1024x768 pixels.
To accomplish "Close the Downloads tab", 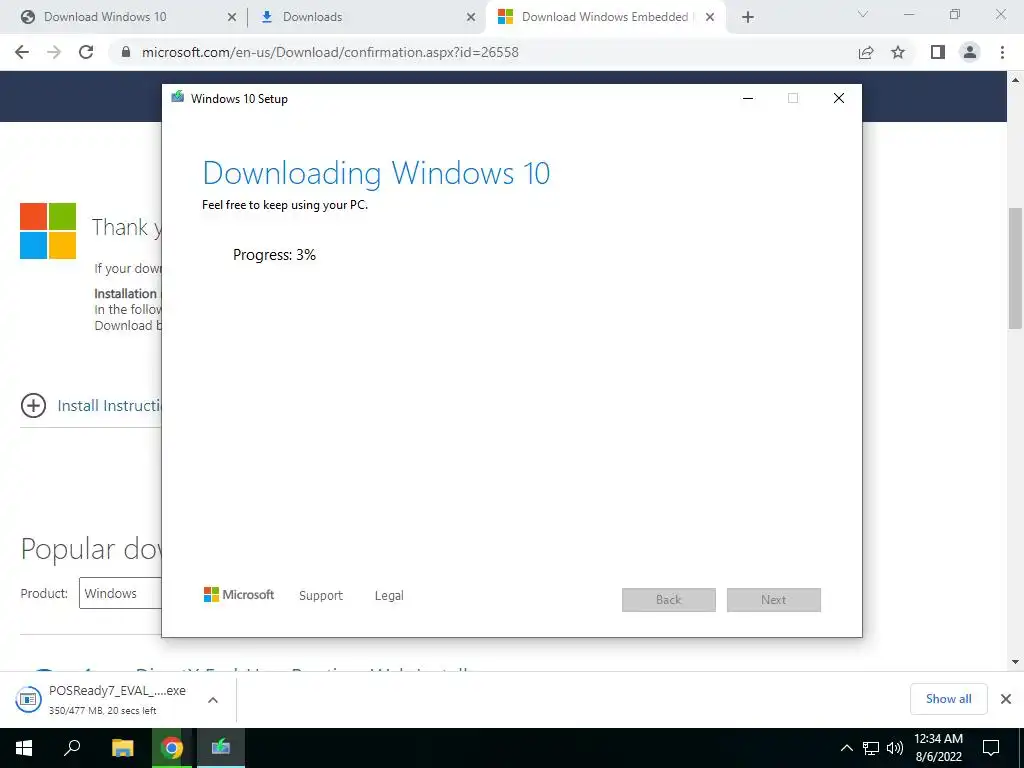I will click(470, 17).
